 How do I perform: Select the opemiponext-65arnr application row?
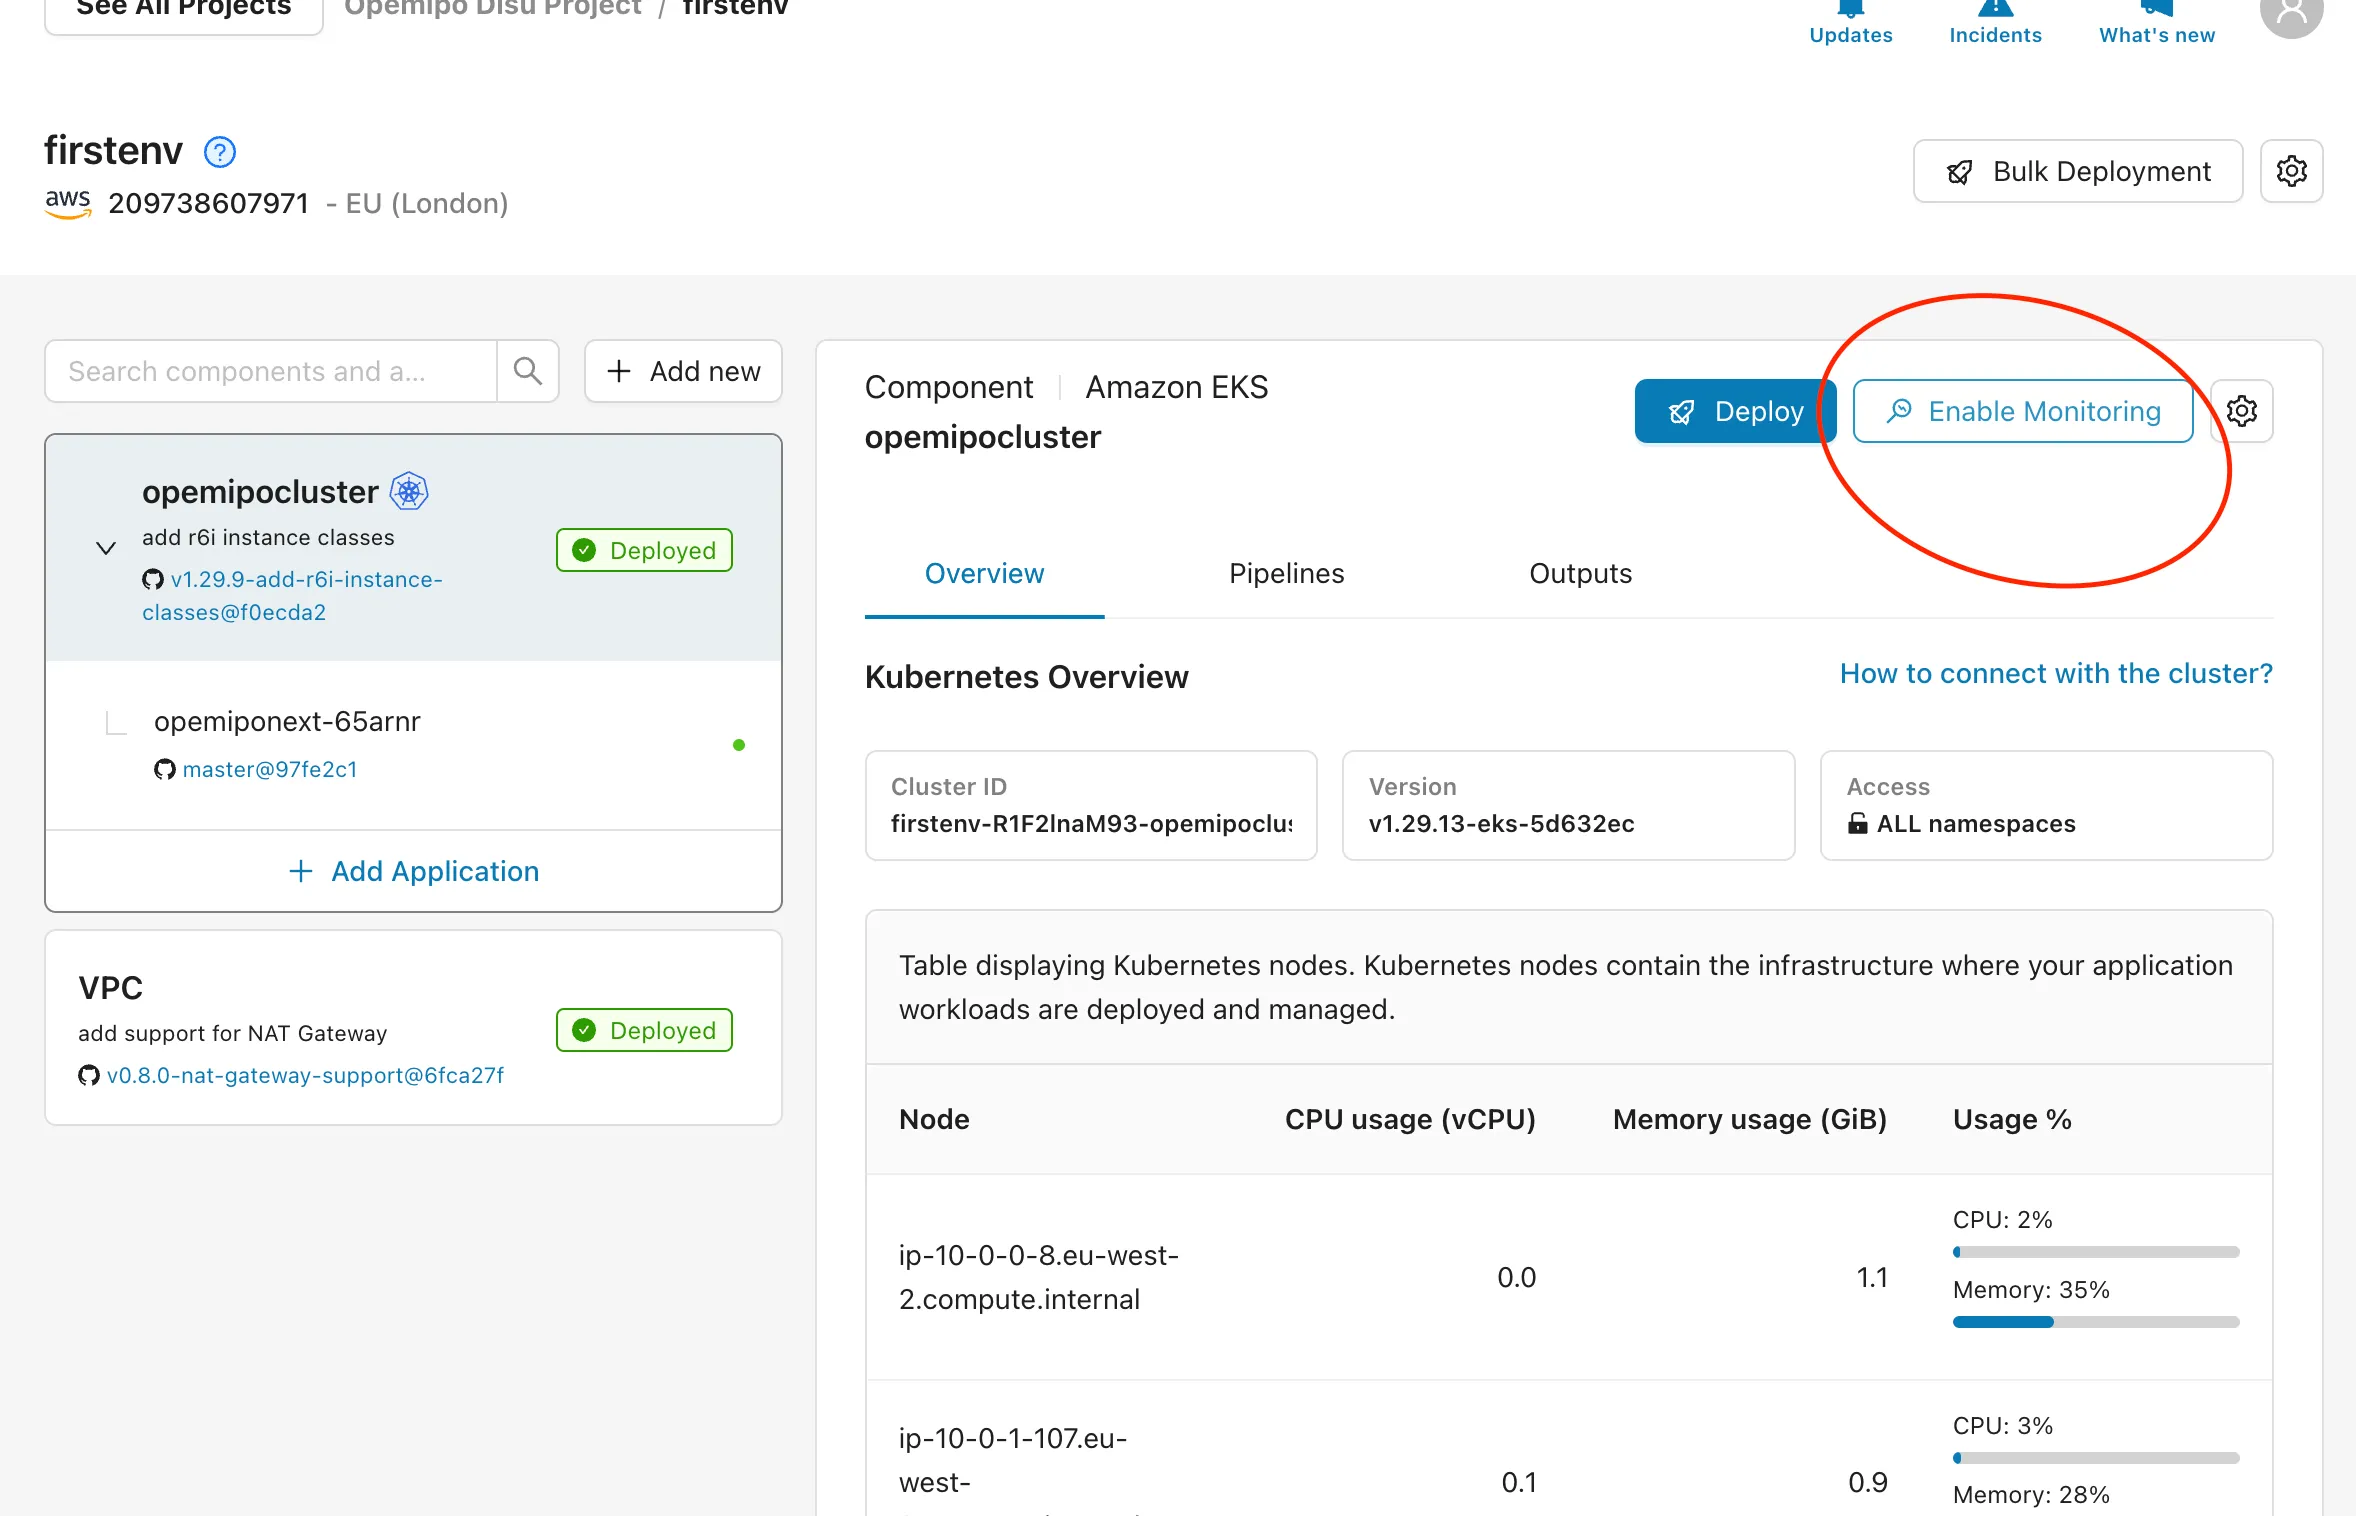tap(413, 745)
